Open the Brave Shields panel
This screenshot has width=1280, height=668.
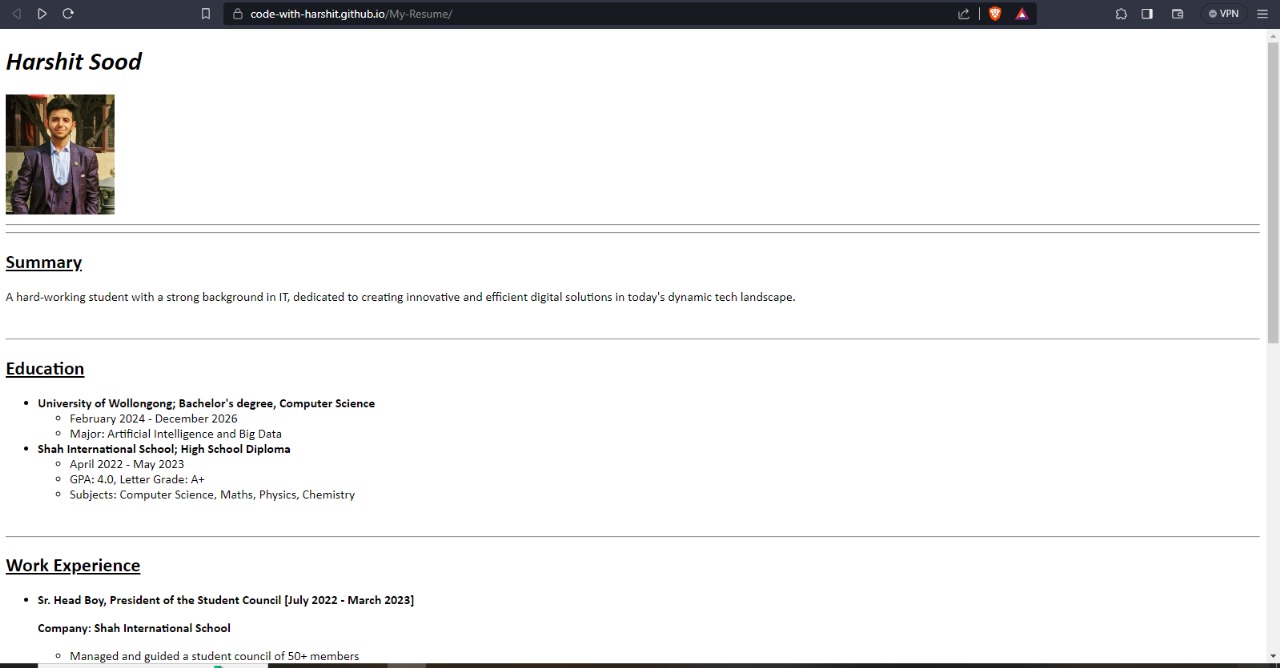pos(994,13)
